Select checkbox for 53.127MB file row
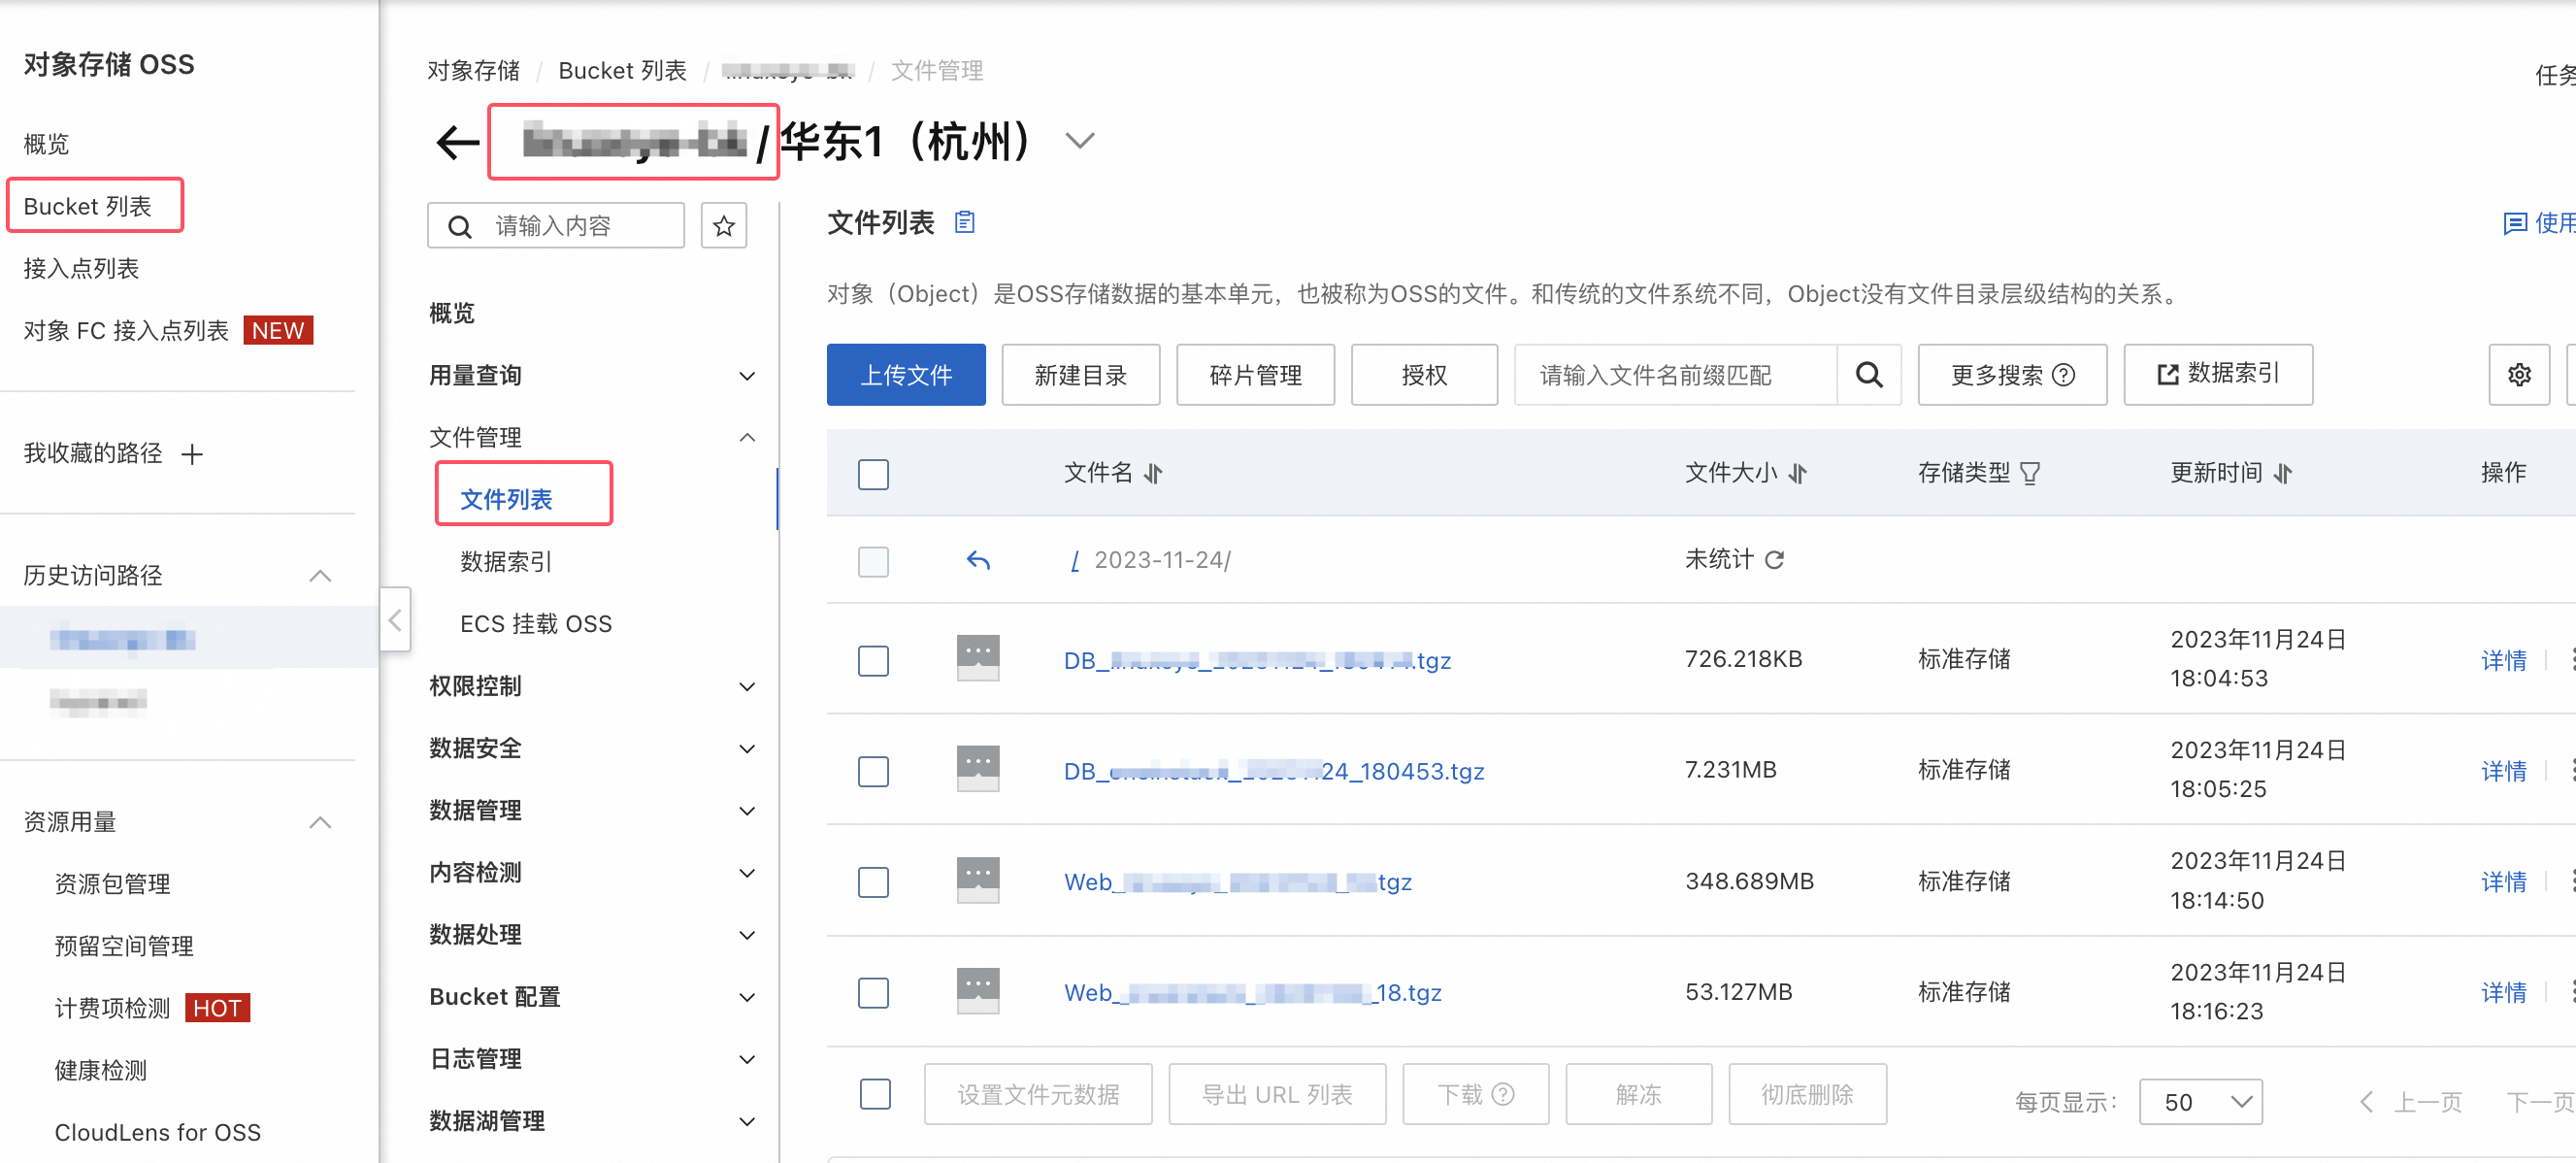Screen dimensions: 2576x1163 click(873, 993)
